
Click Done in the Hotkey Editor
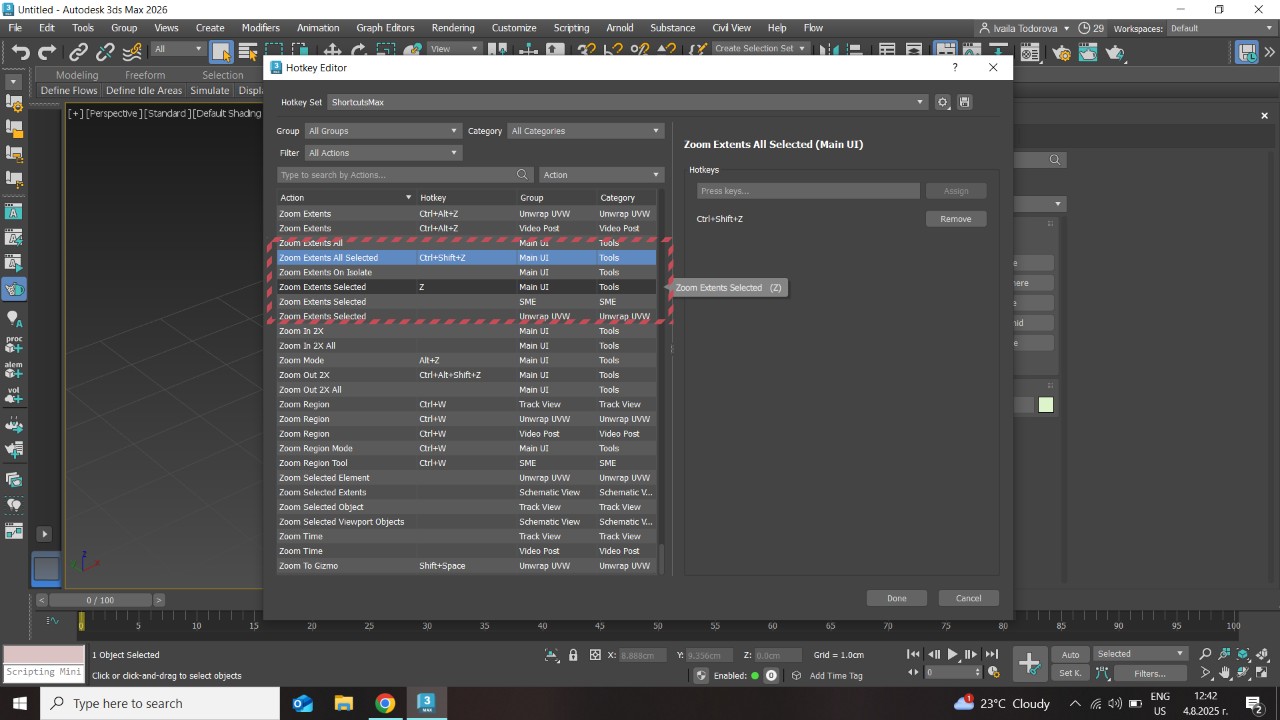coord(896,598)
